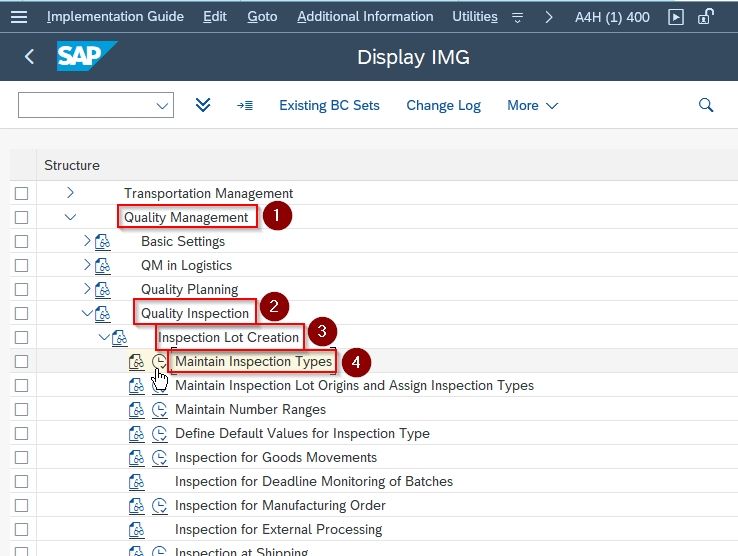
Task: Select Inspection for Deadline Monitoring of Batches
Action: [x=314, y=482]
